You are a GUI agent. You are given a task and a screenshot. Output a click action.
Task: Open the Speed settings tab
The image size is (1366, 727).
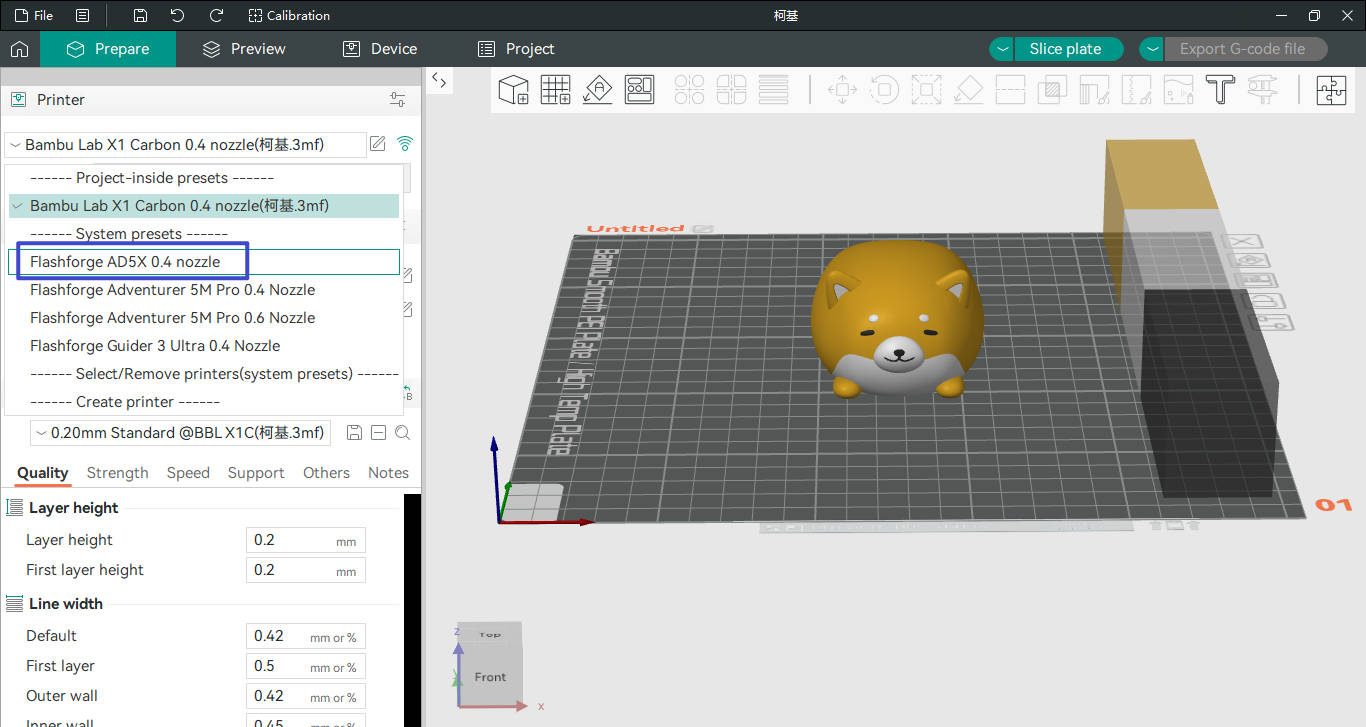188,473
